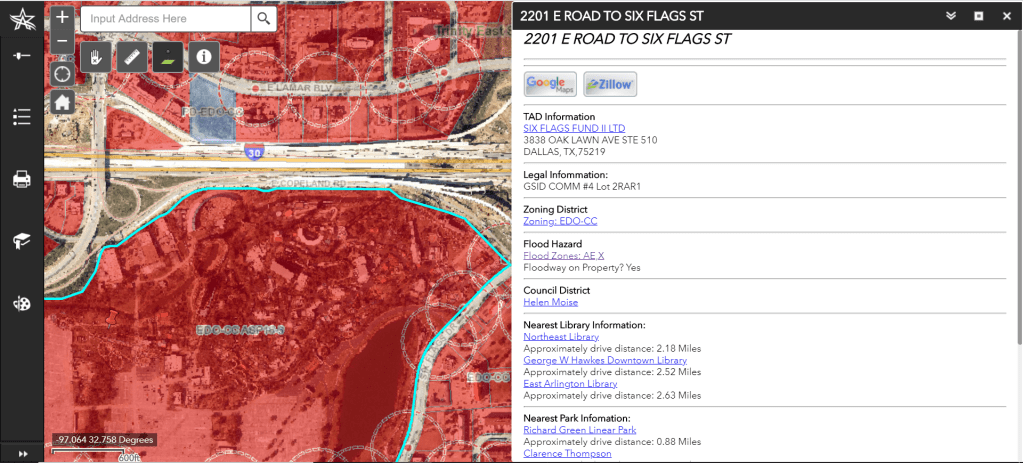The image size is (1023, 463).
Task: Open the info widget
Action: [x=203, y=56]
